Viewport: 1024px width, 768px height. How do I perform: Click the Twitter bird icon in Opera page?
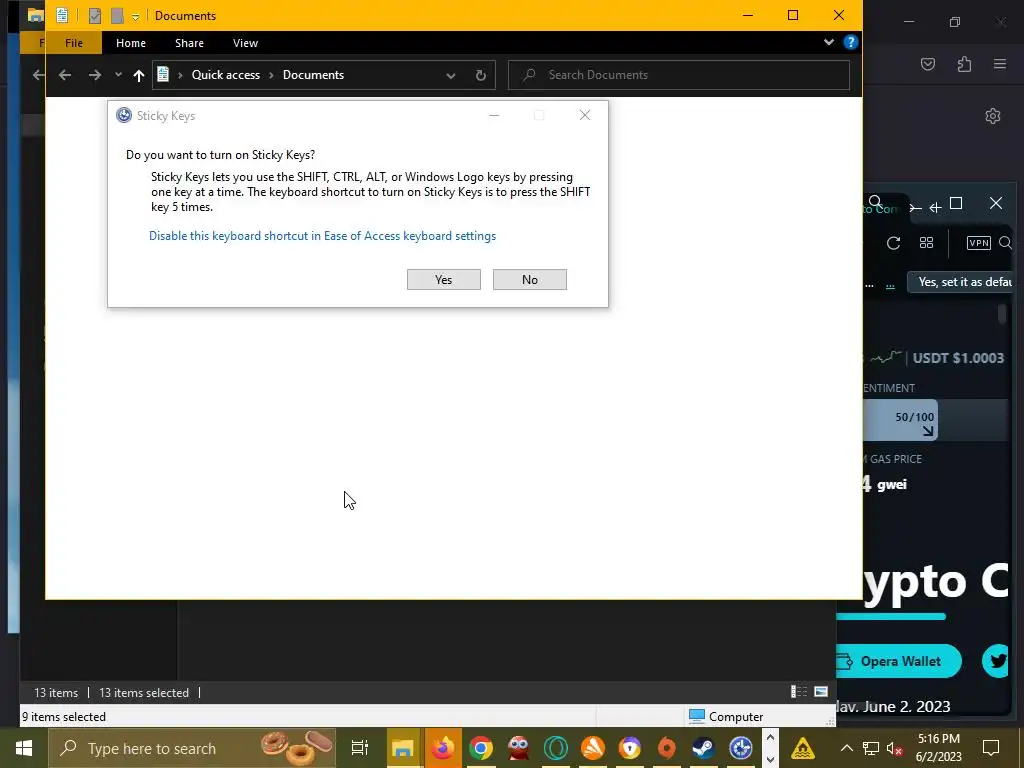997,661
